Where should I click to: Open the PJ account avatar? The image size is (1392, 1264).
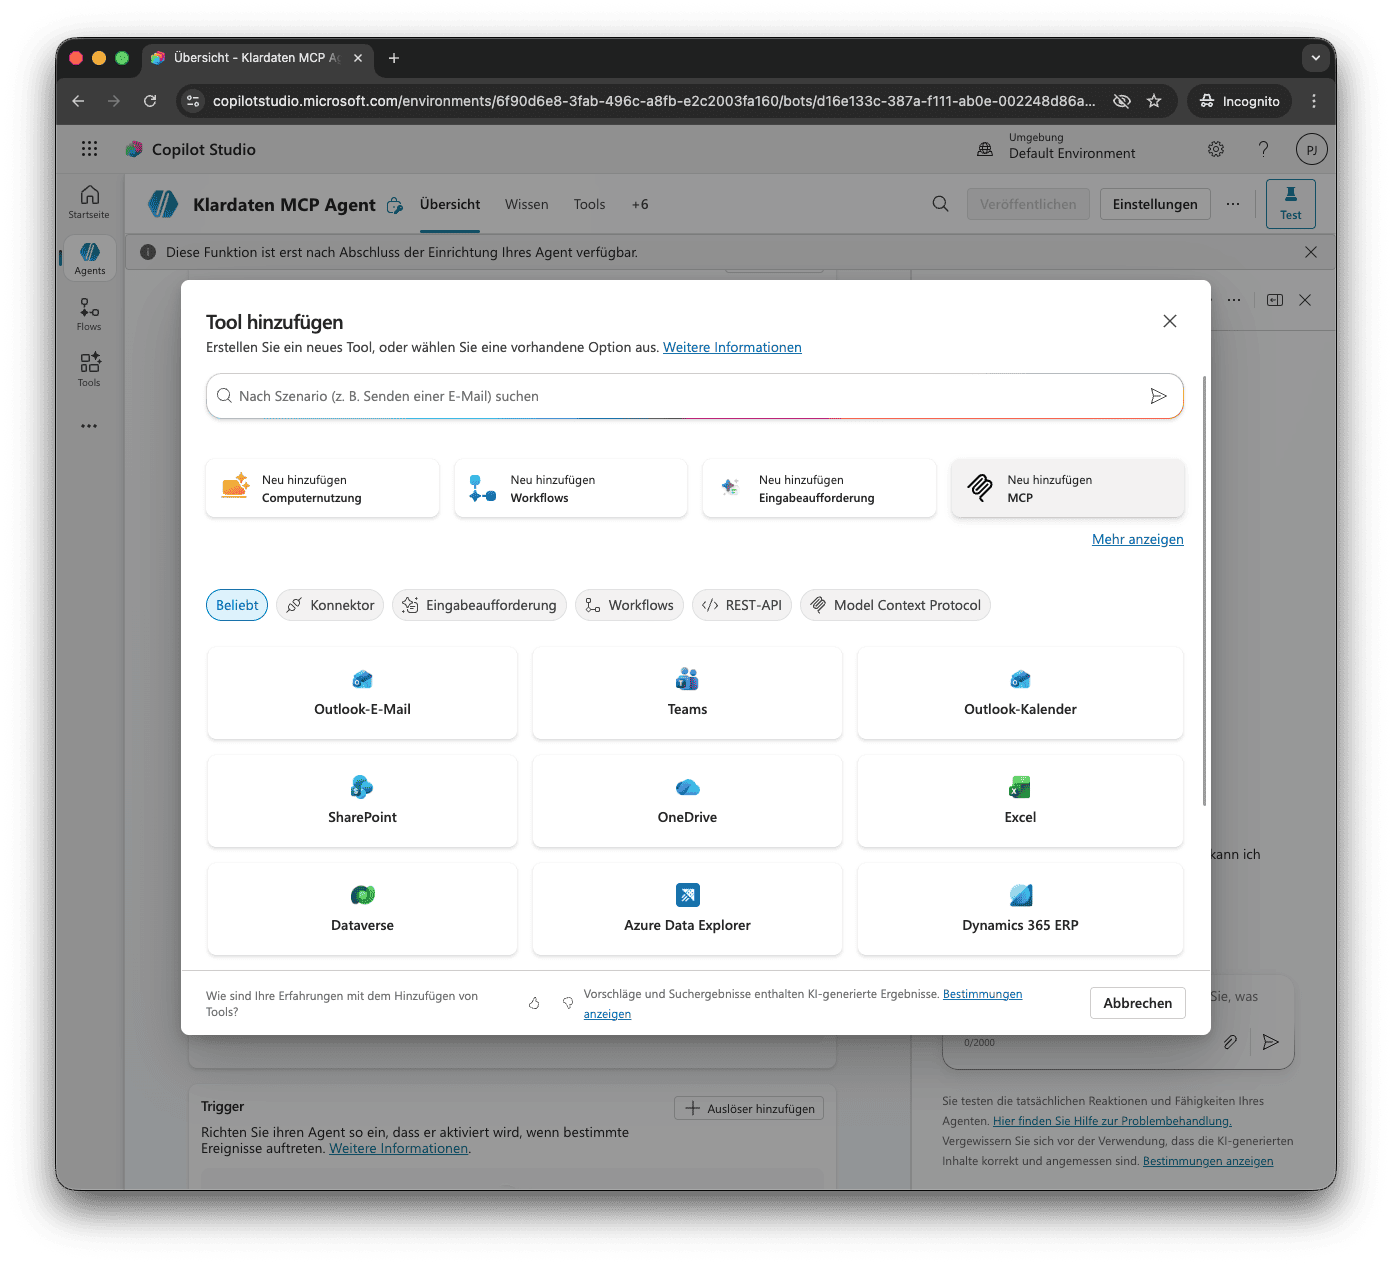pyautogui.click(x=1311, y=150)
